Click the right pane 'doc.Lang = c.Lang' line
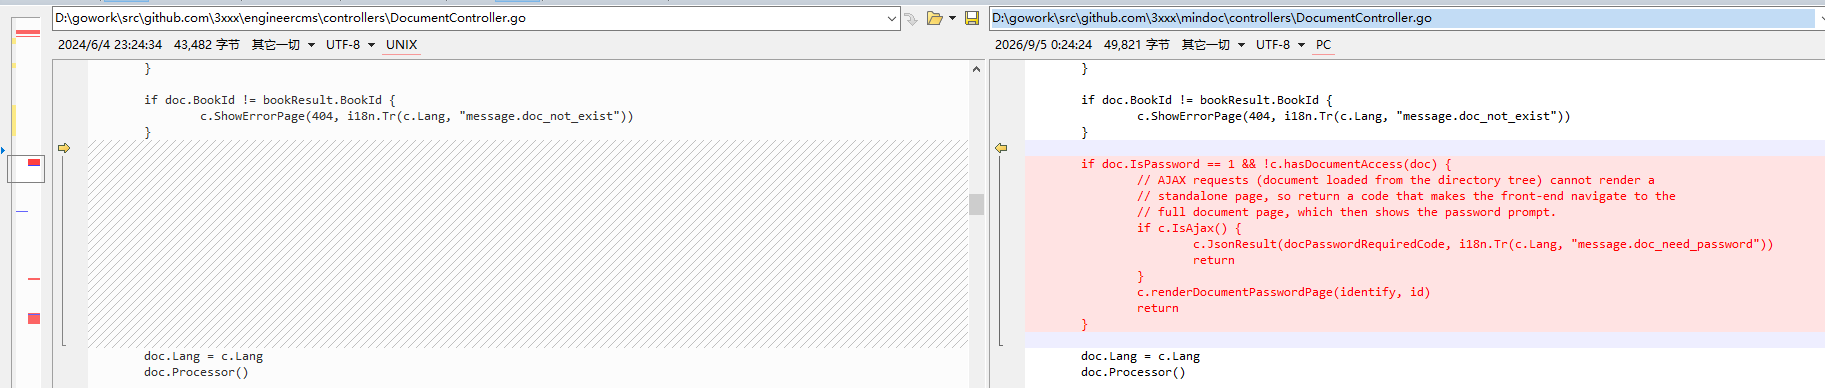 (x=1141, y=356)
